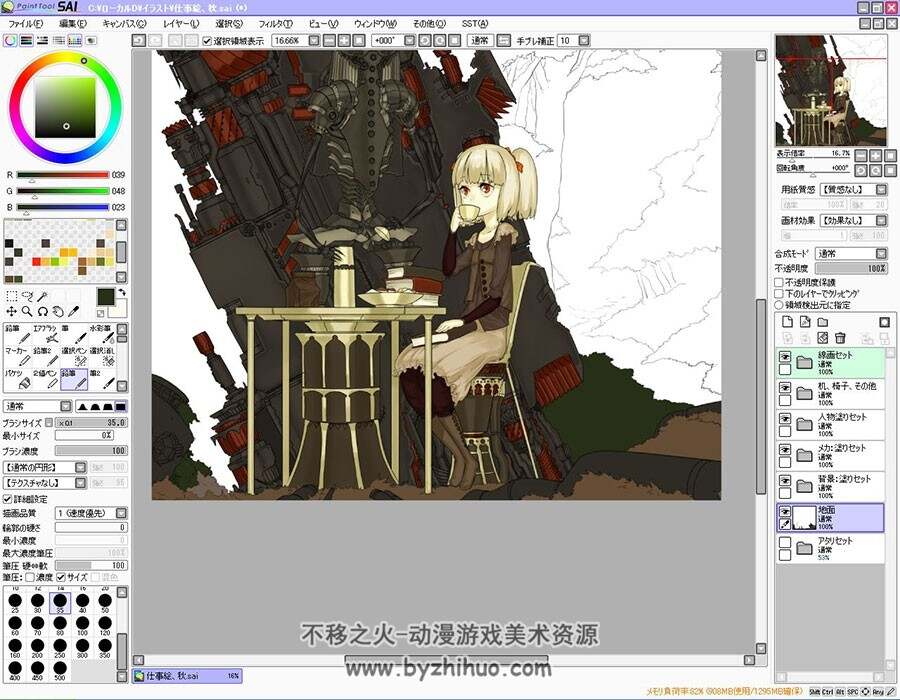This screenshot has height=700, width=900.
Task: Select the rotate view tool
Action: click(42, 312)
